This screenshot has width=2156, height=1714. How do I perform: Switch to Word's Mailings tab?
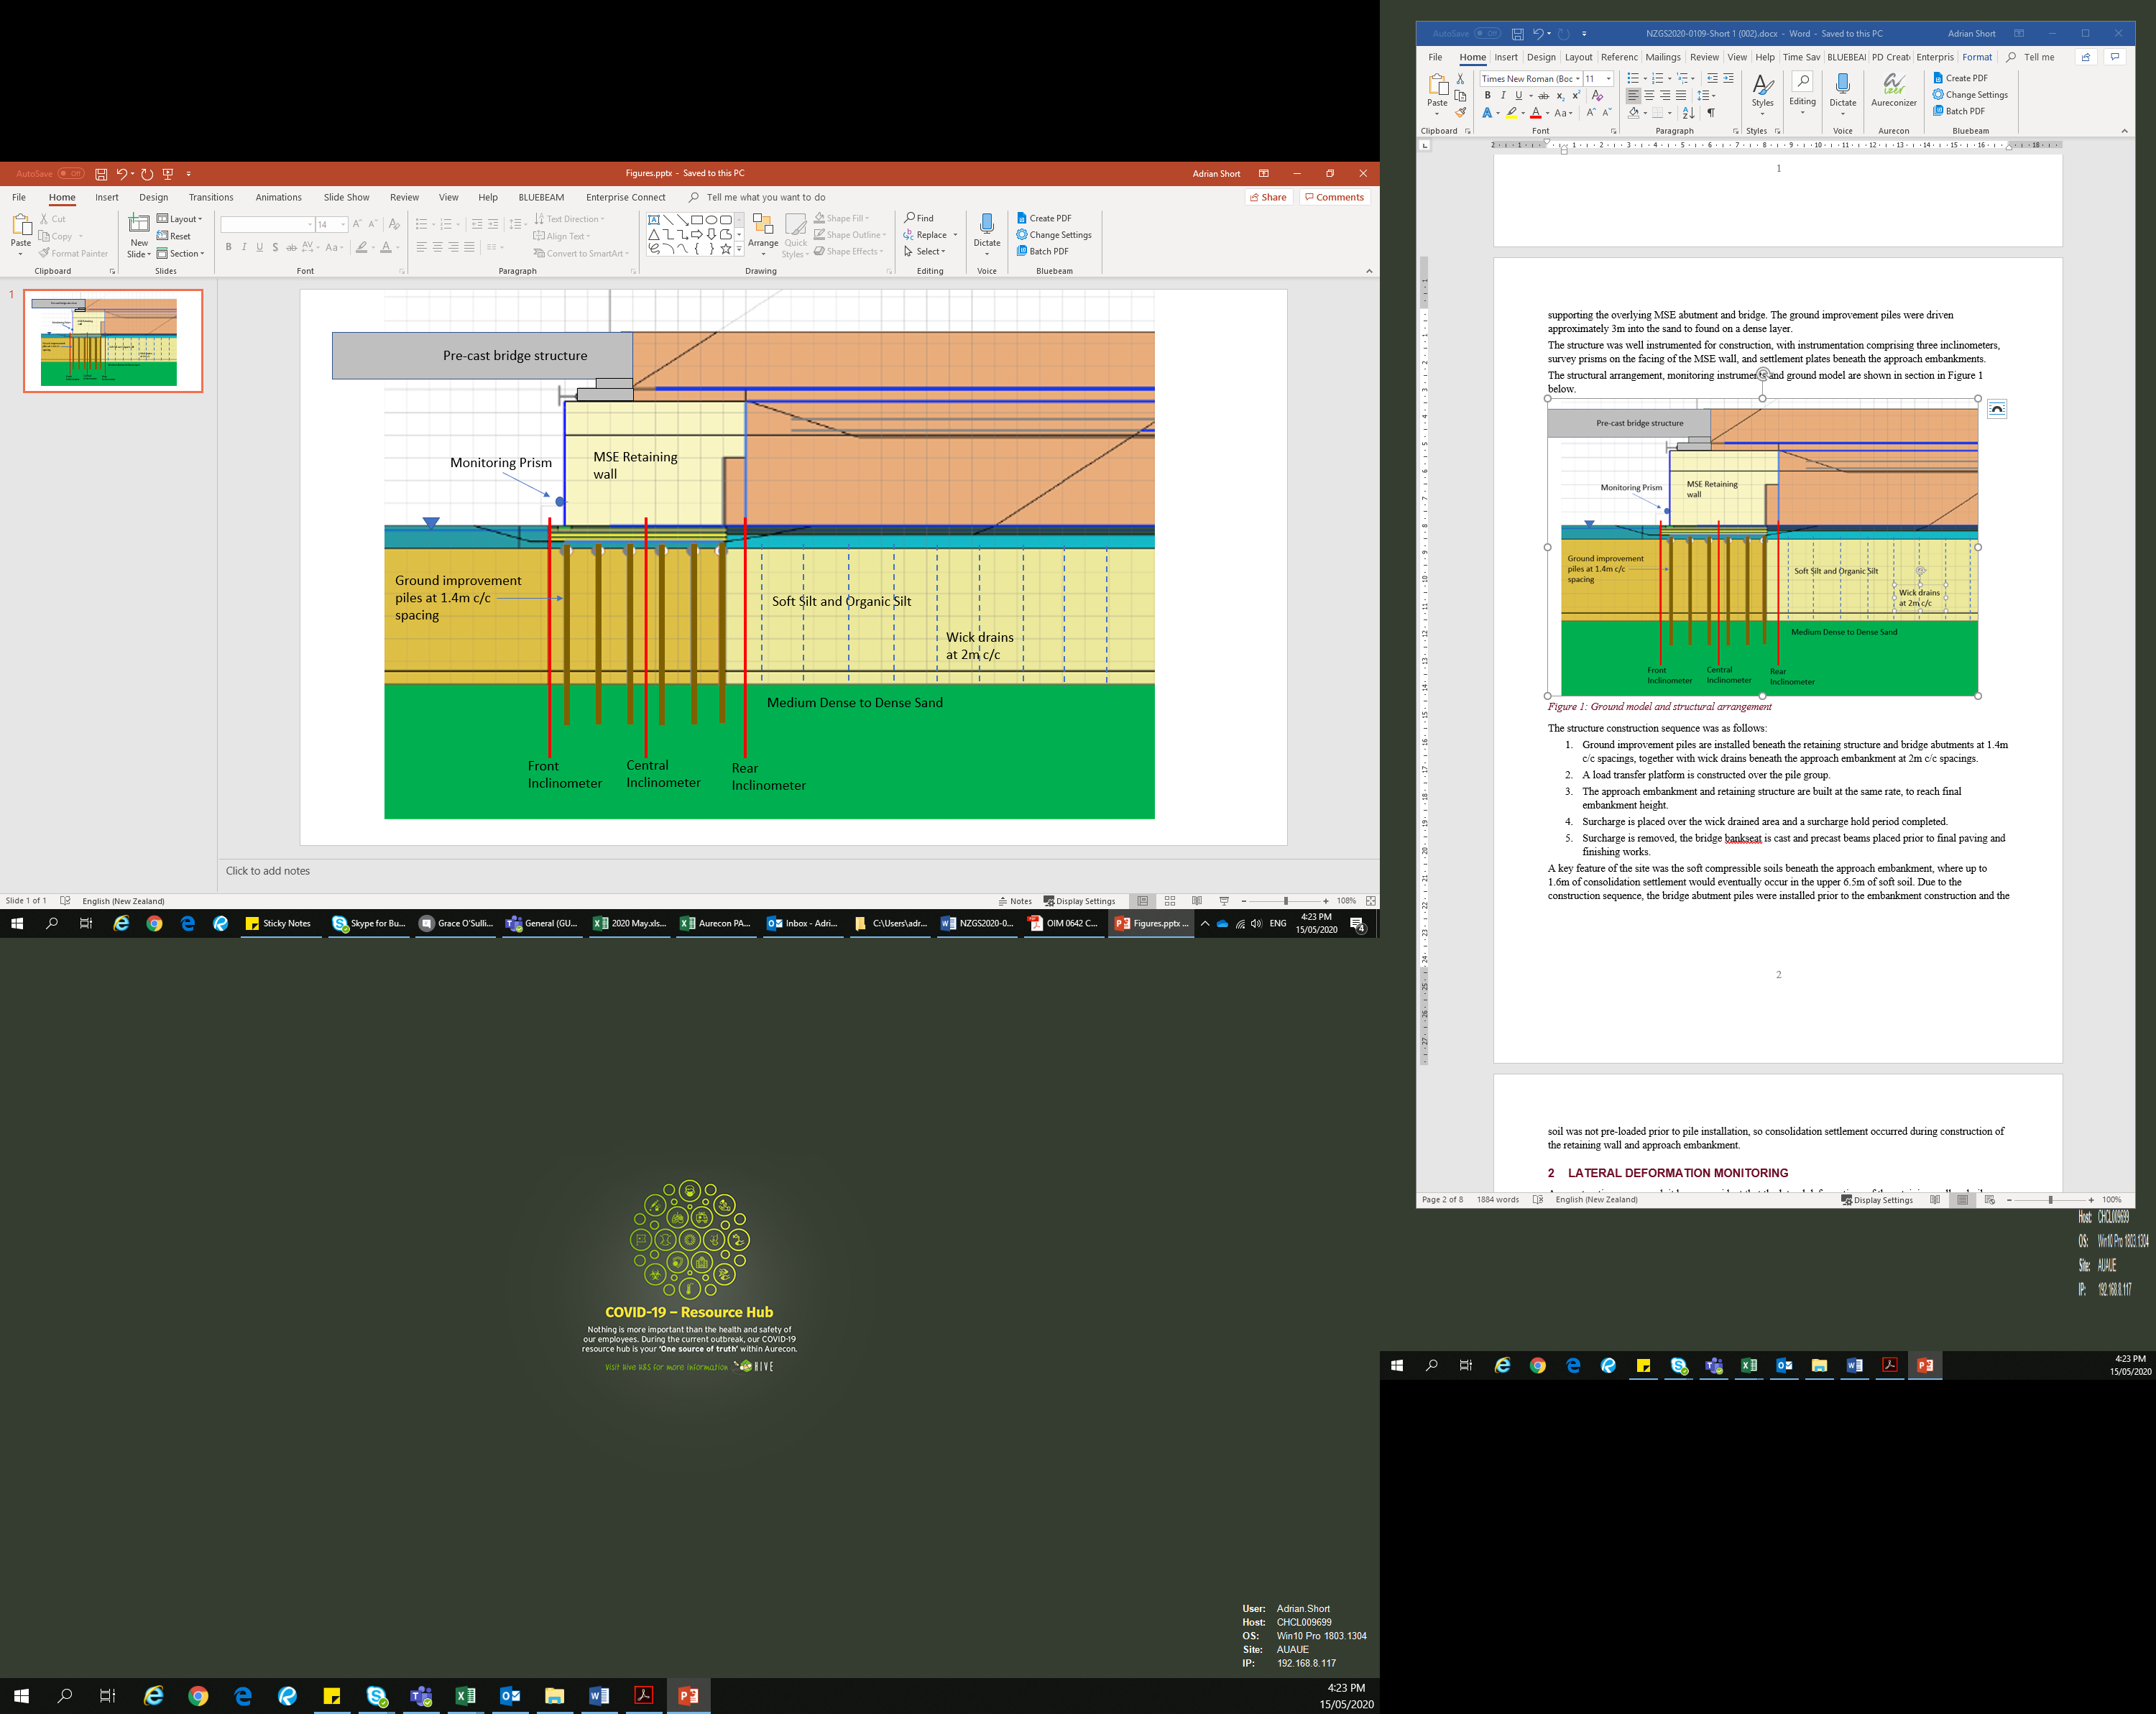[1662, 57]
